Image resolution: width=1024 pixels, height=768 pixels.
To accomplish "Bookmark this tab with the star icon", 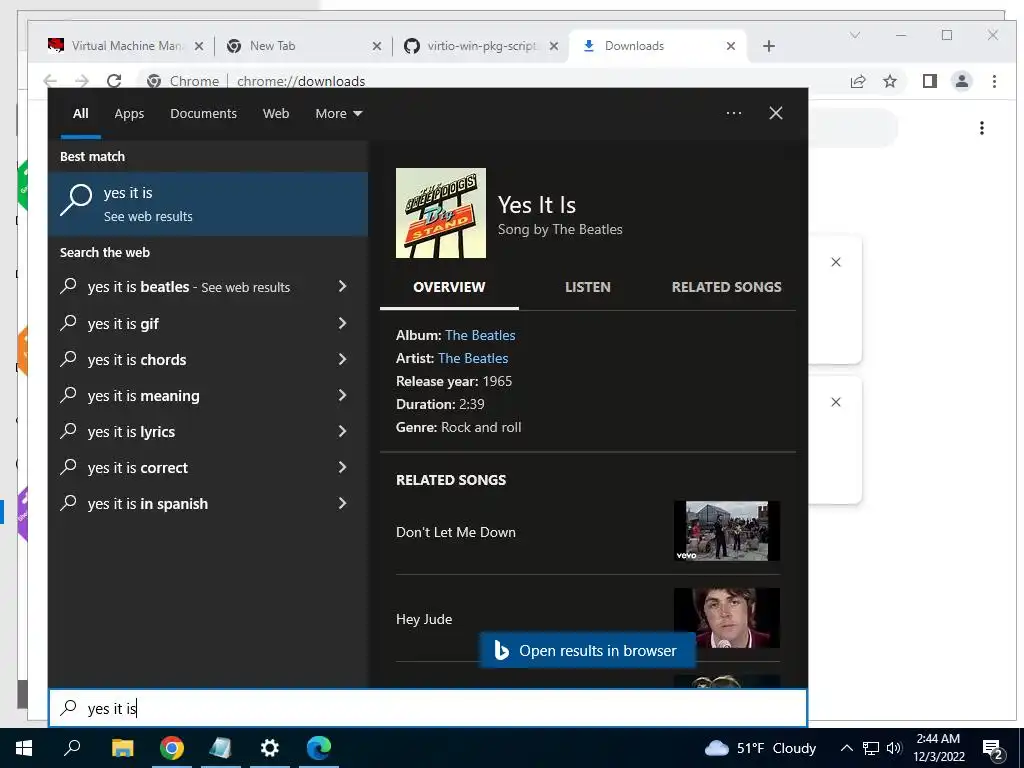I will click(x=889, y=81).
